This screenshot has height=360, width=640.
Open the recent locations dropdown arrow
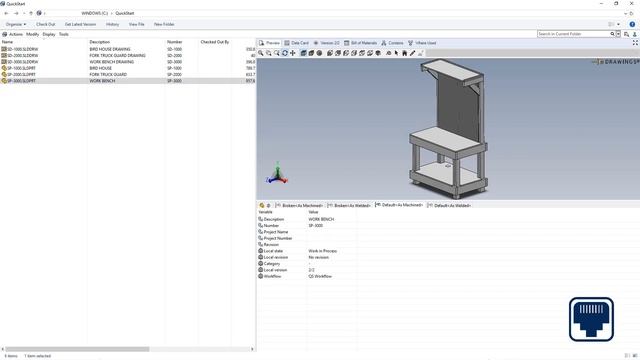tap(24, 13)
